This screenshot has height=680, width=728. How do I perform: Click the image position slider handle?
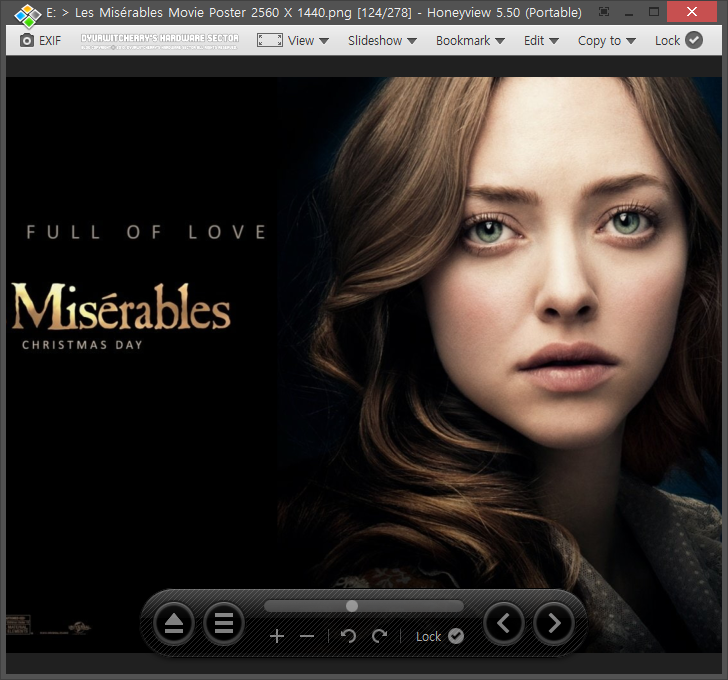[x=352, y=606]
